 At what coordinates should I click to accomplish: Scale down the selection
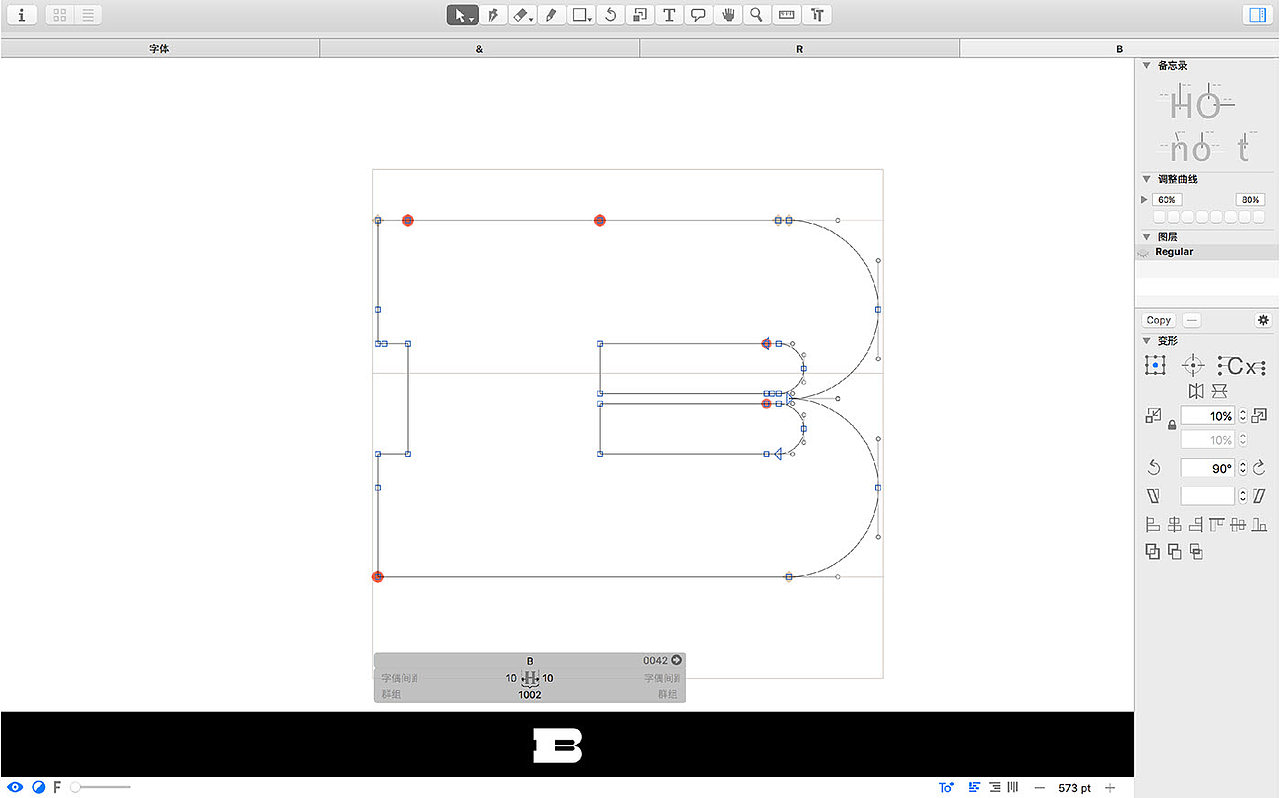(1154, 415)
